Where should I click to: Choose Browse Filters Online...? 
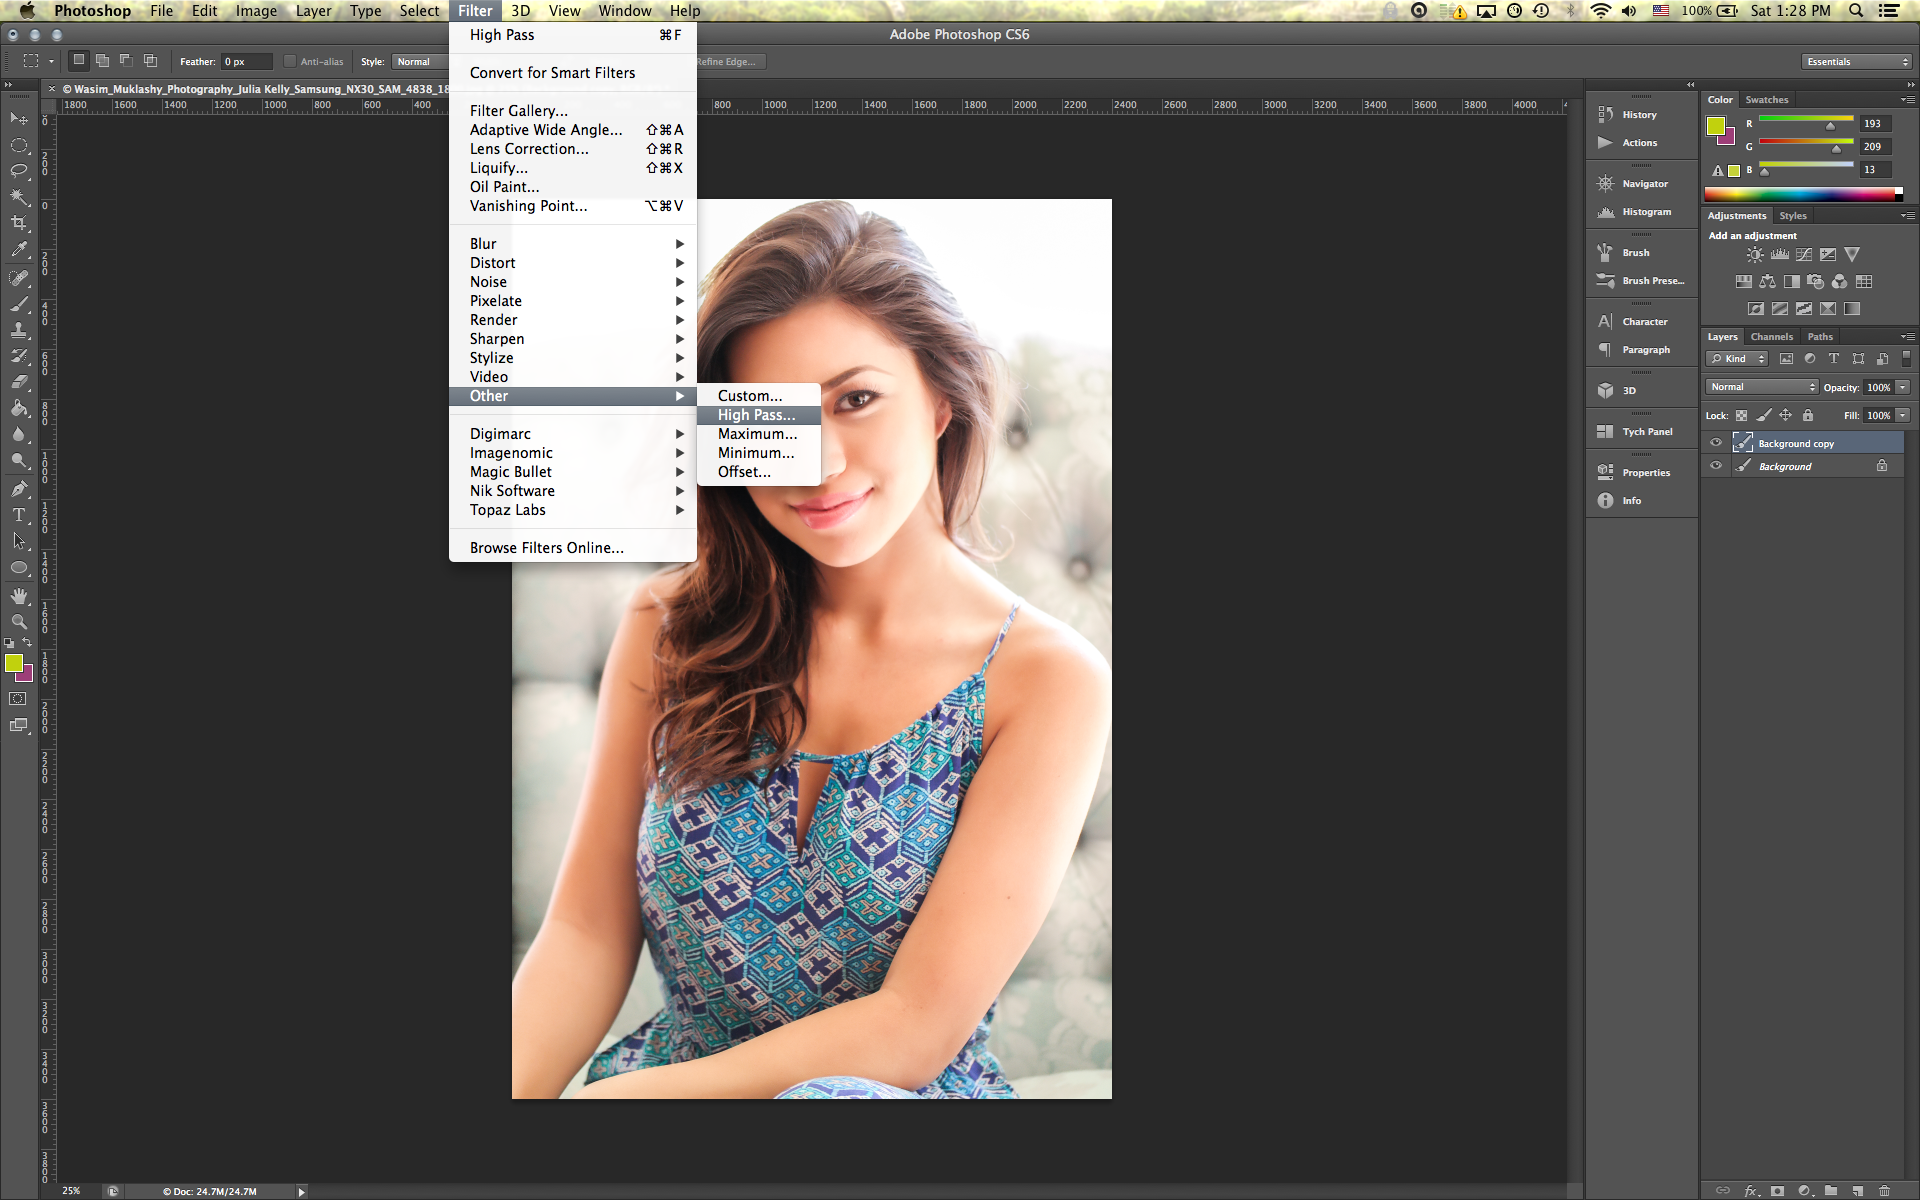tap(573, 548)
